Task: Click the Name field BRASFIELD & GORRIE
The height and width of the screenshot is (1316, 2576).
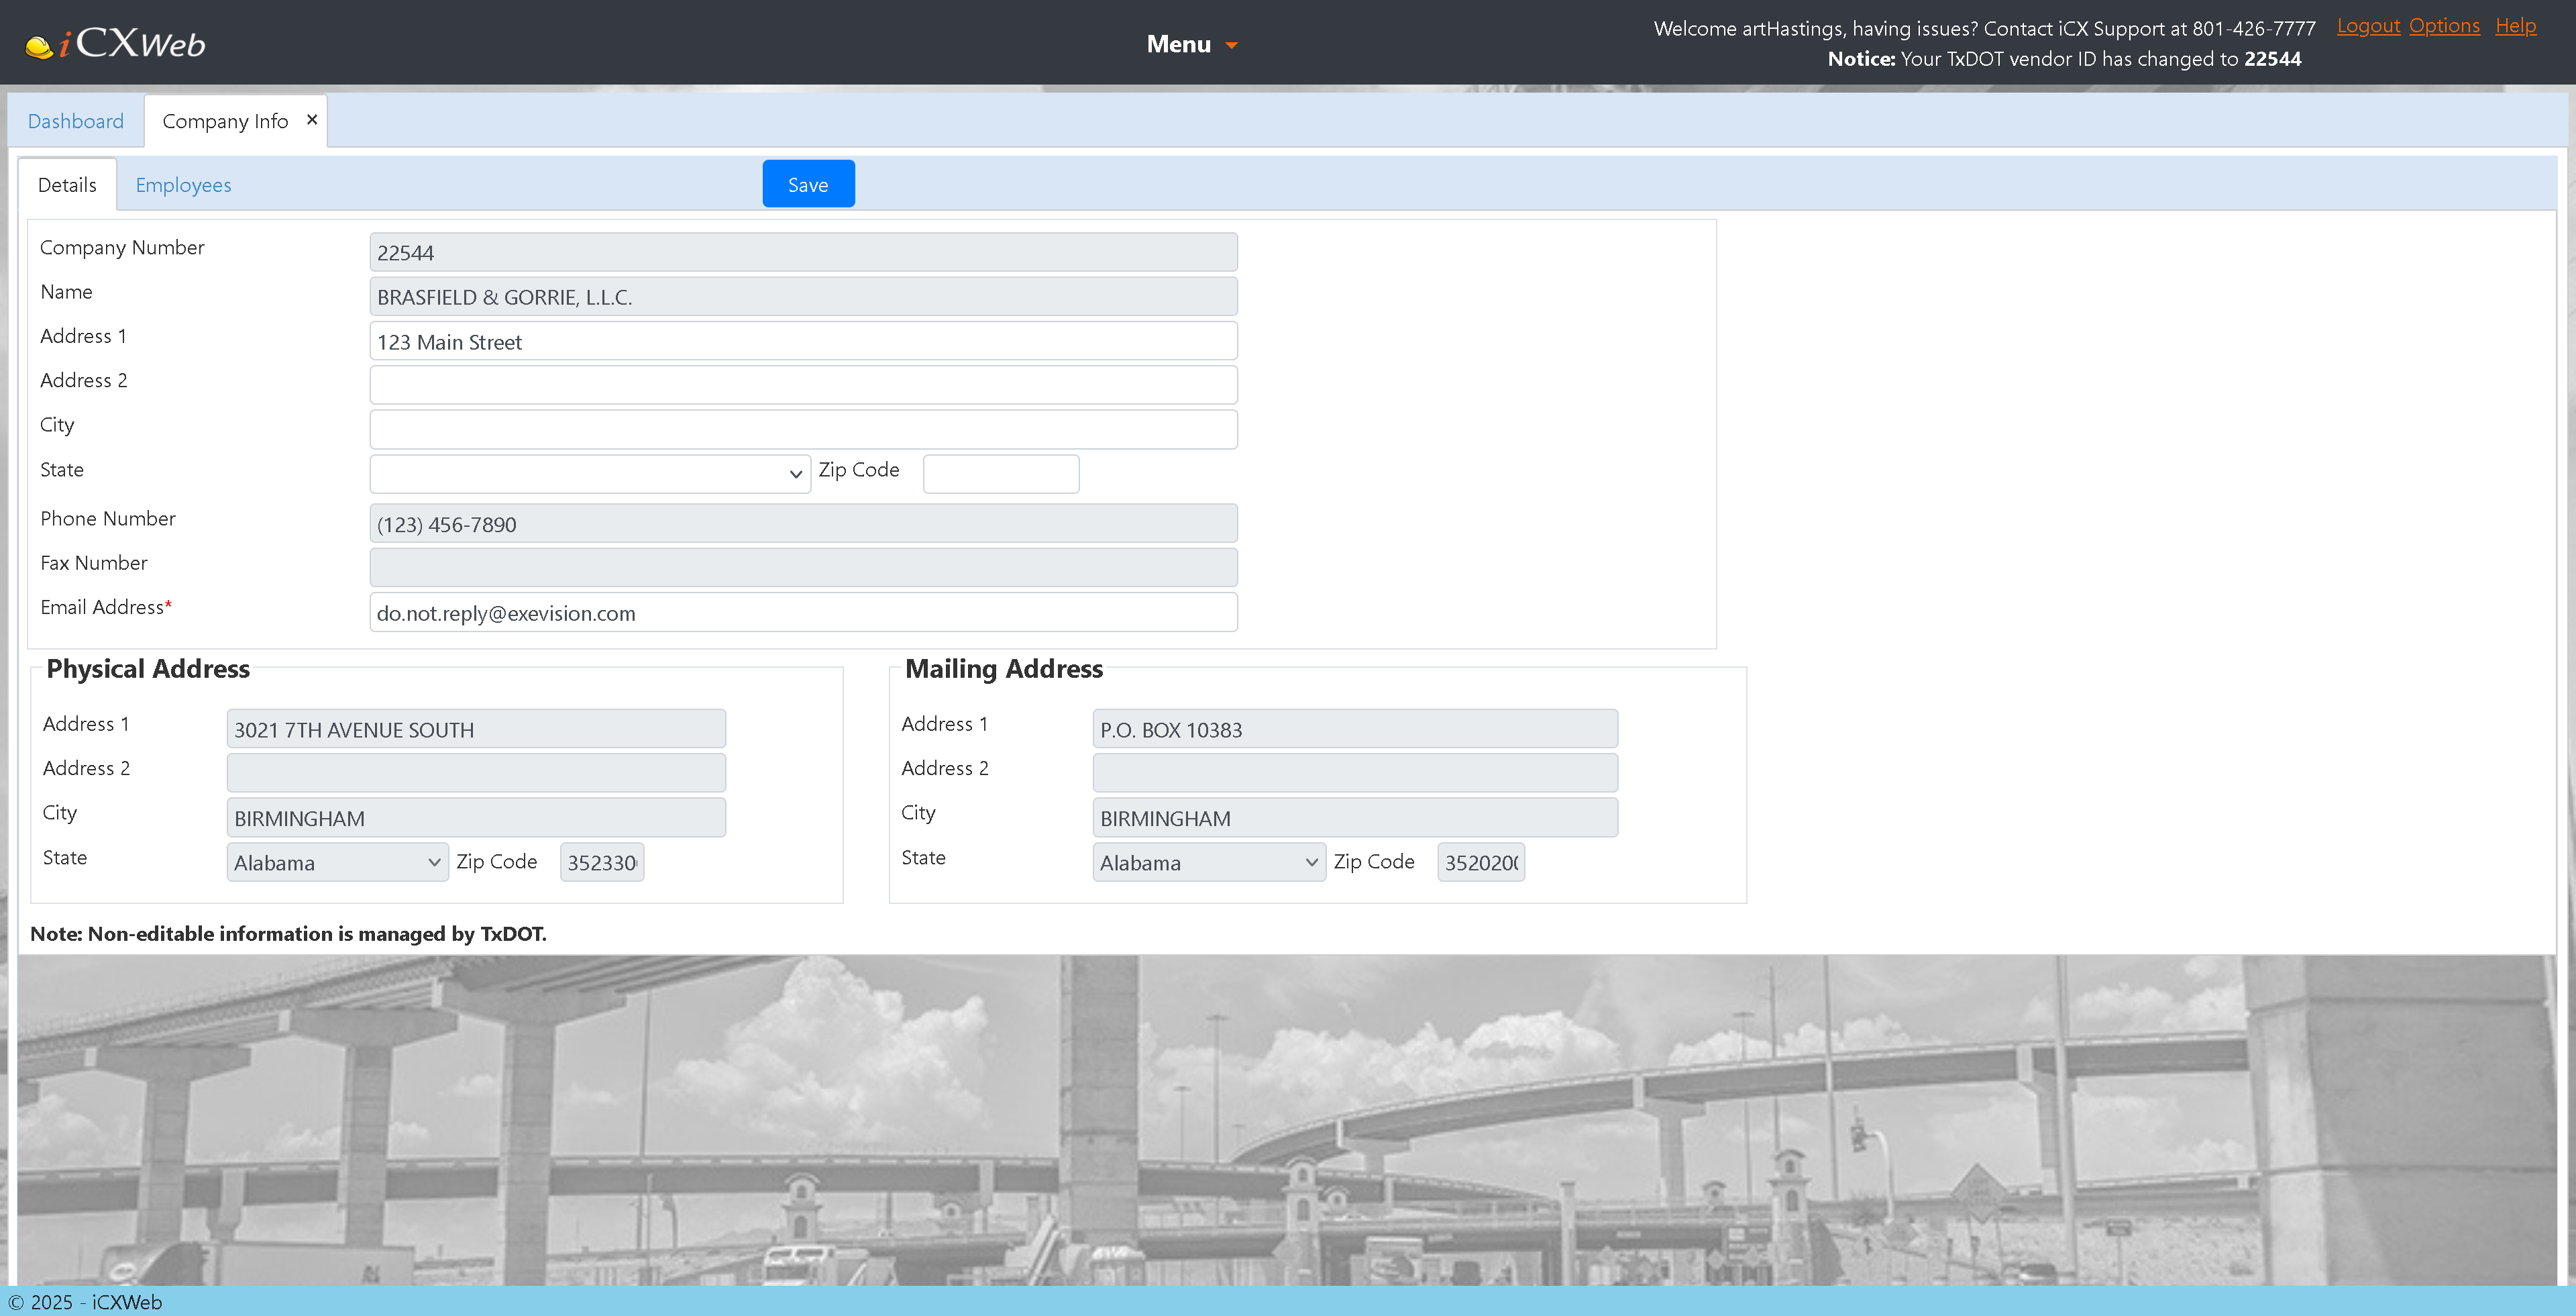Action: tap(803, 297)
